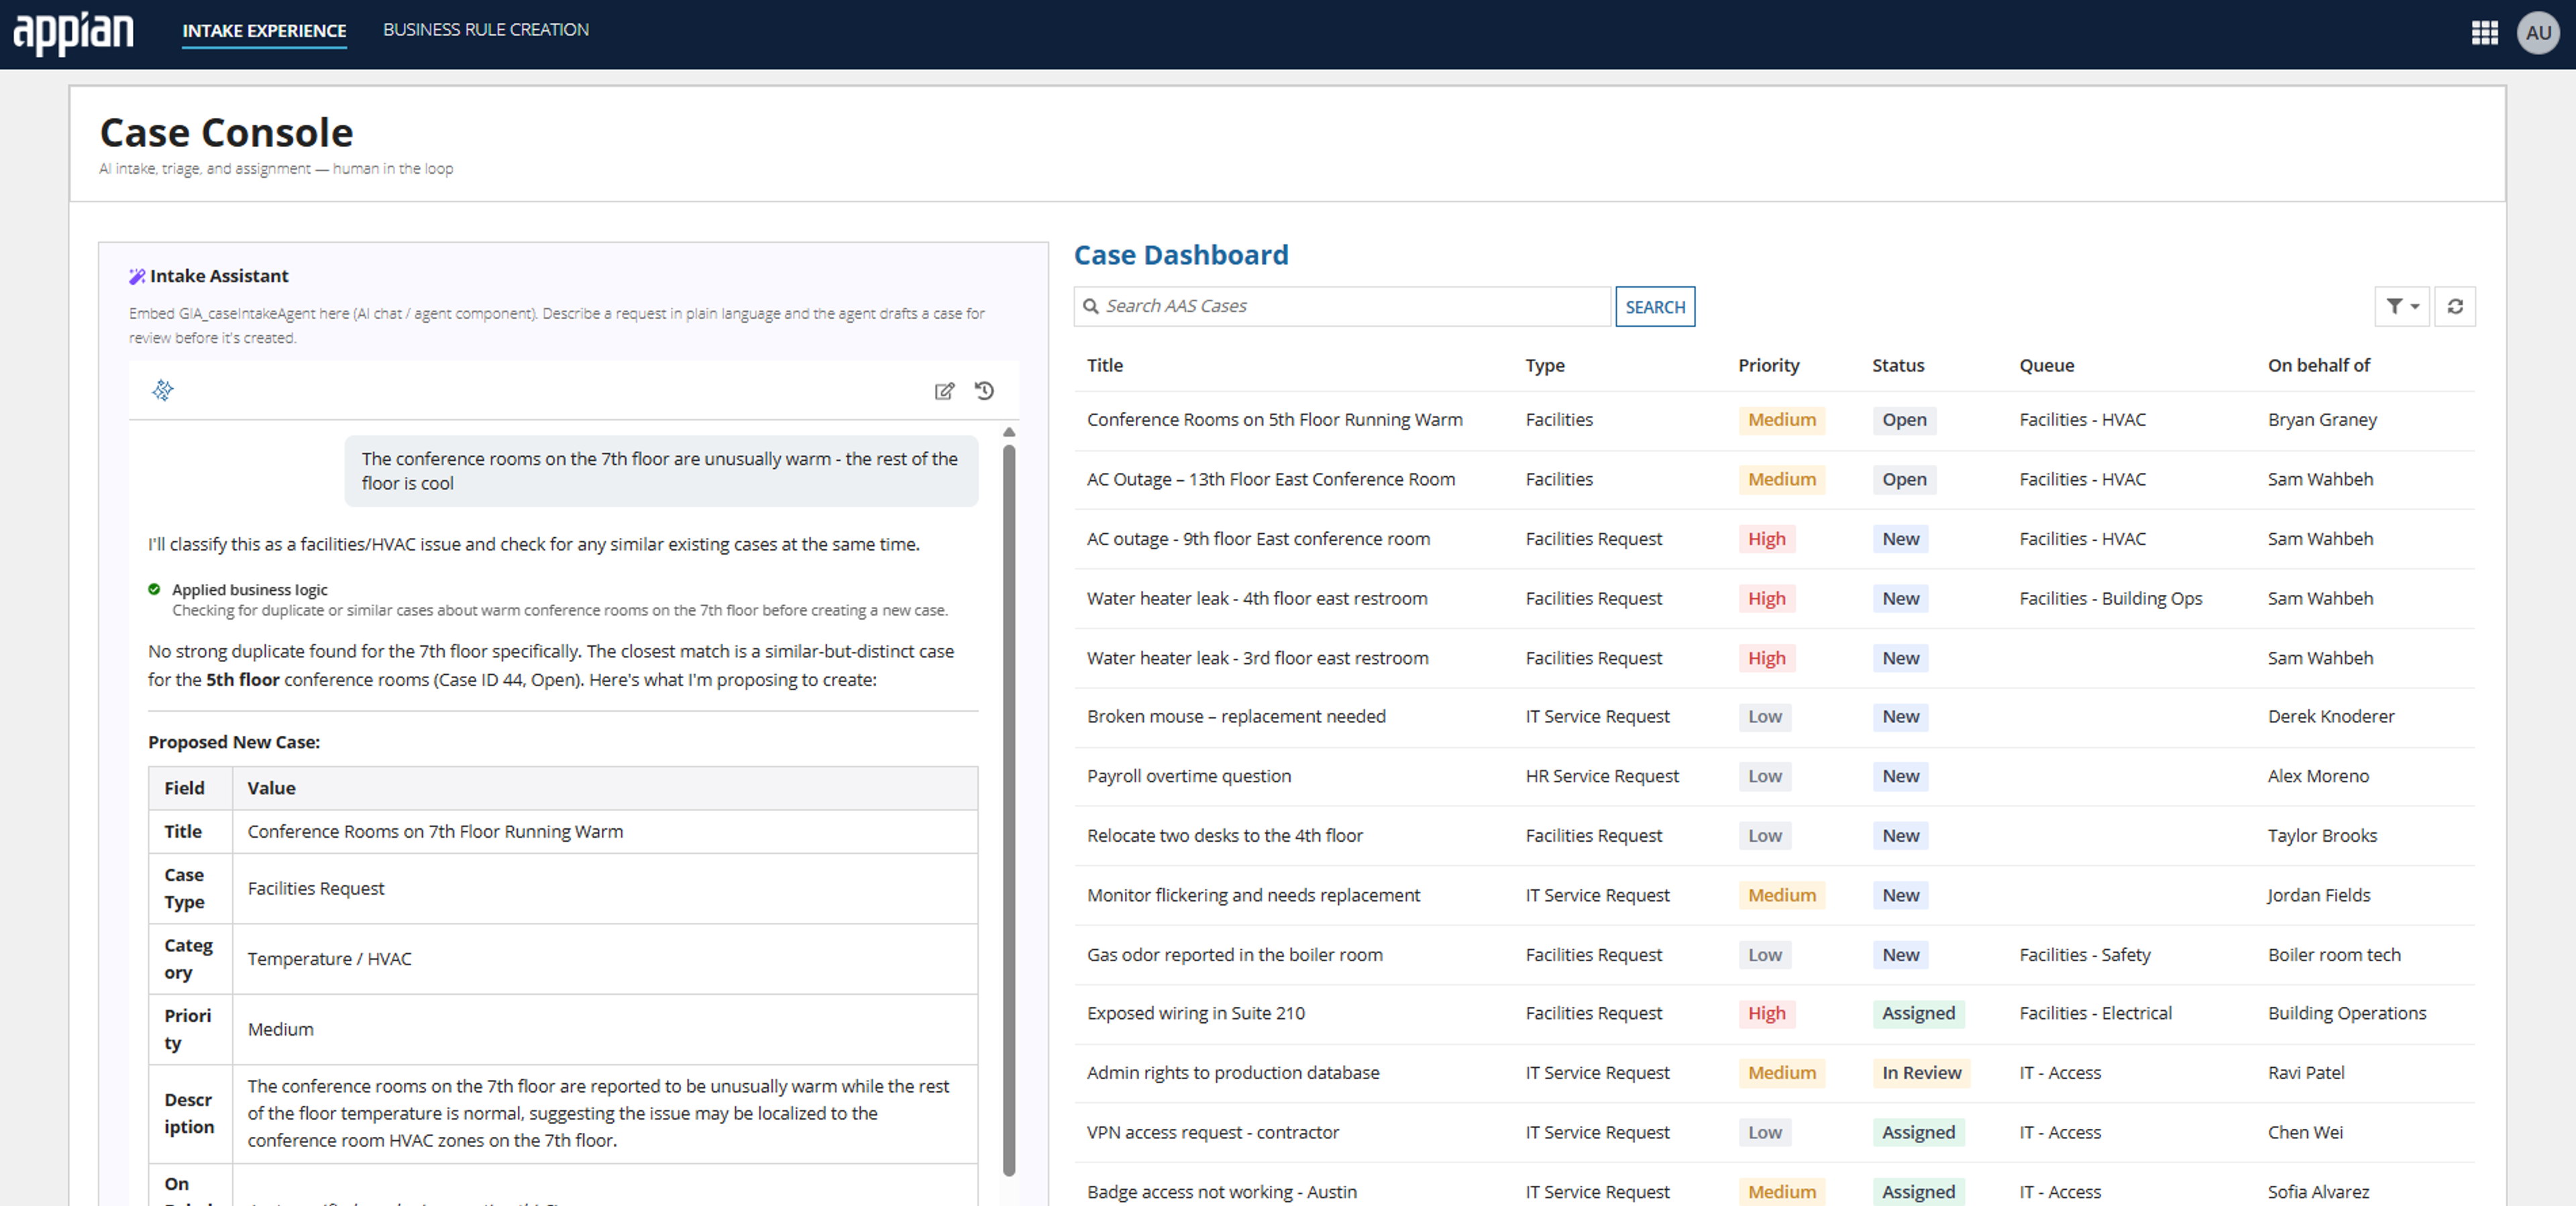Screen dimensions: 2576x1206
Task: Click the Case Dashboard heading
Action: coord(1181,255)
